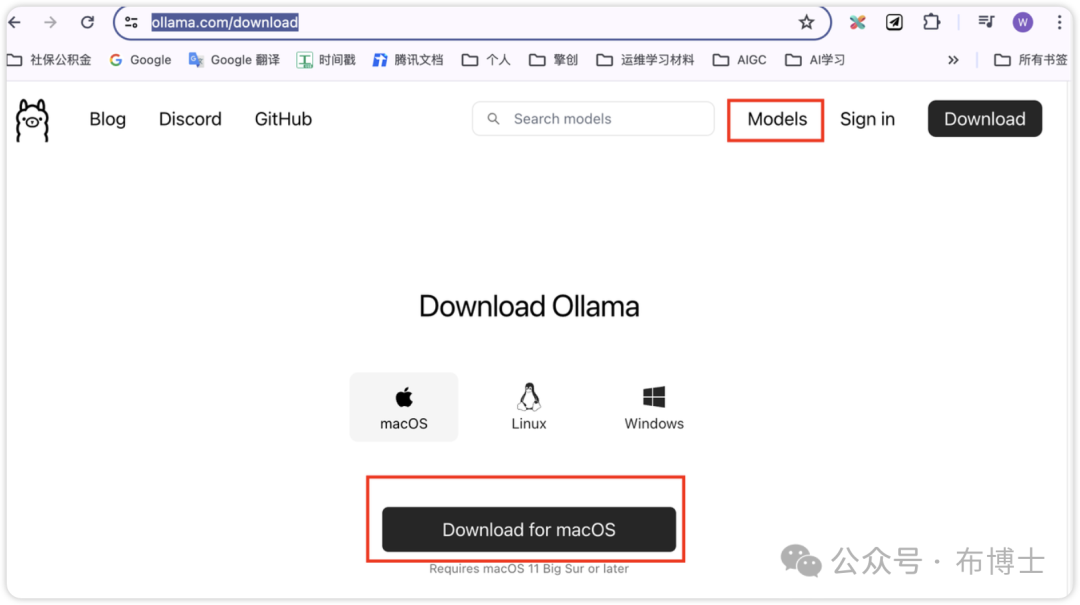Open the Models page
Screen dimensions: 1080x605
(777, 119)
